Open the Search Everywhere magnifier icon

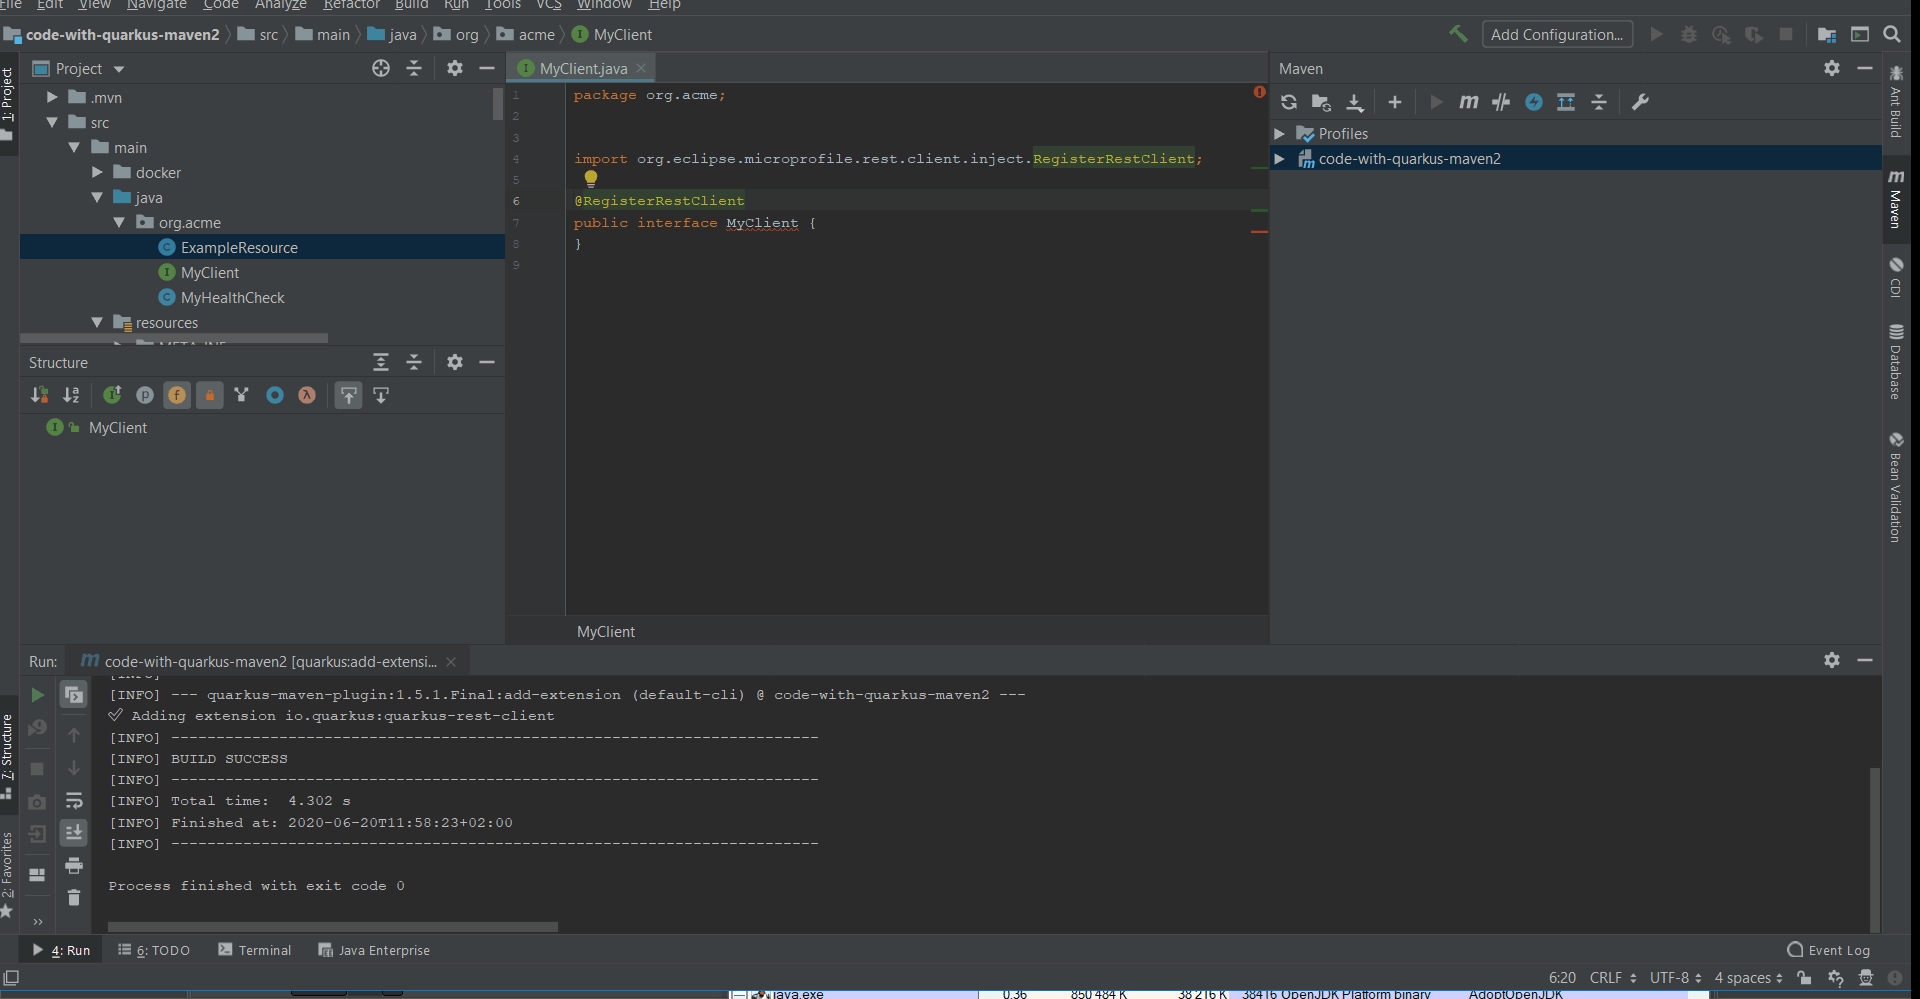click(1893, 33)
